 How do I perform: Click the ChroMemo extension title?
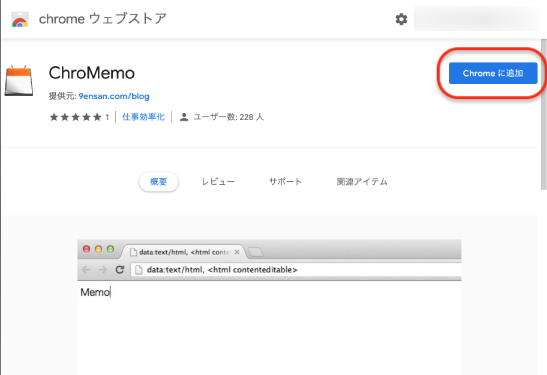tap(91, 73)
